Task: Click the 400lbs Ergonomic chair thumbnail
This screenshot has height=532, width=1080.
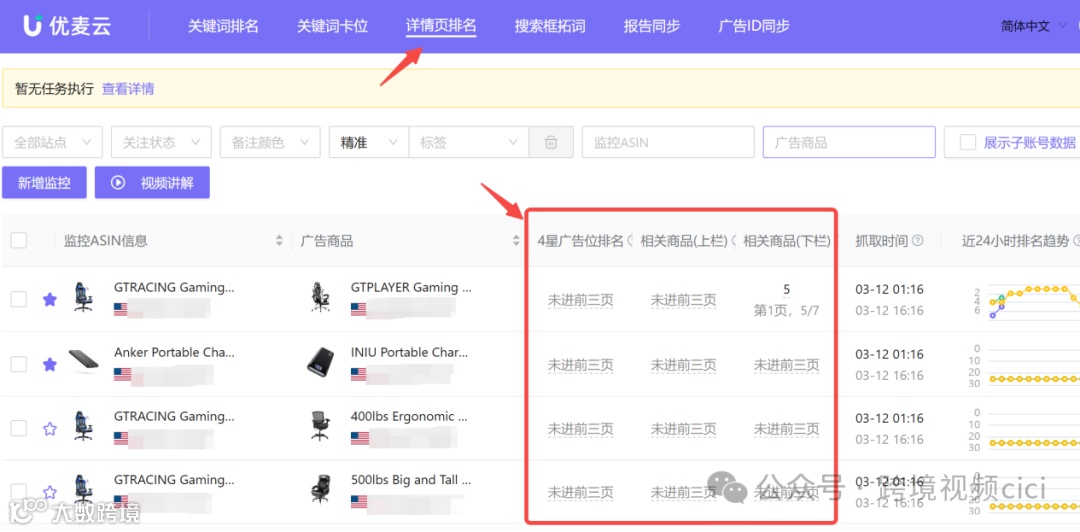Action: tap(320, 427)
